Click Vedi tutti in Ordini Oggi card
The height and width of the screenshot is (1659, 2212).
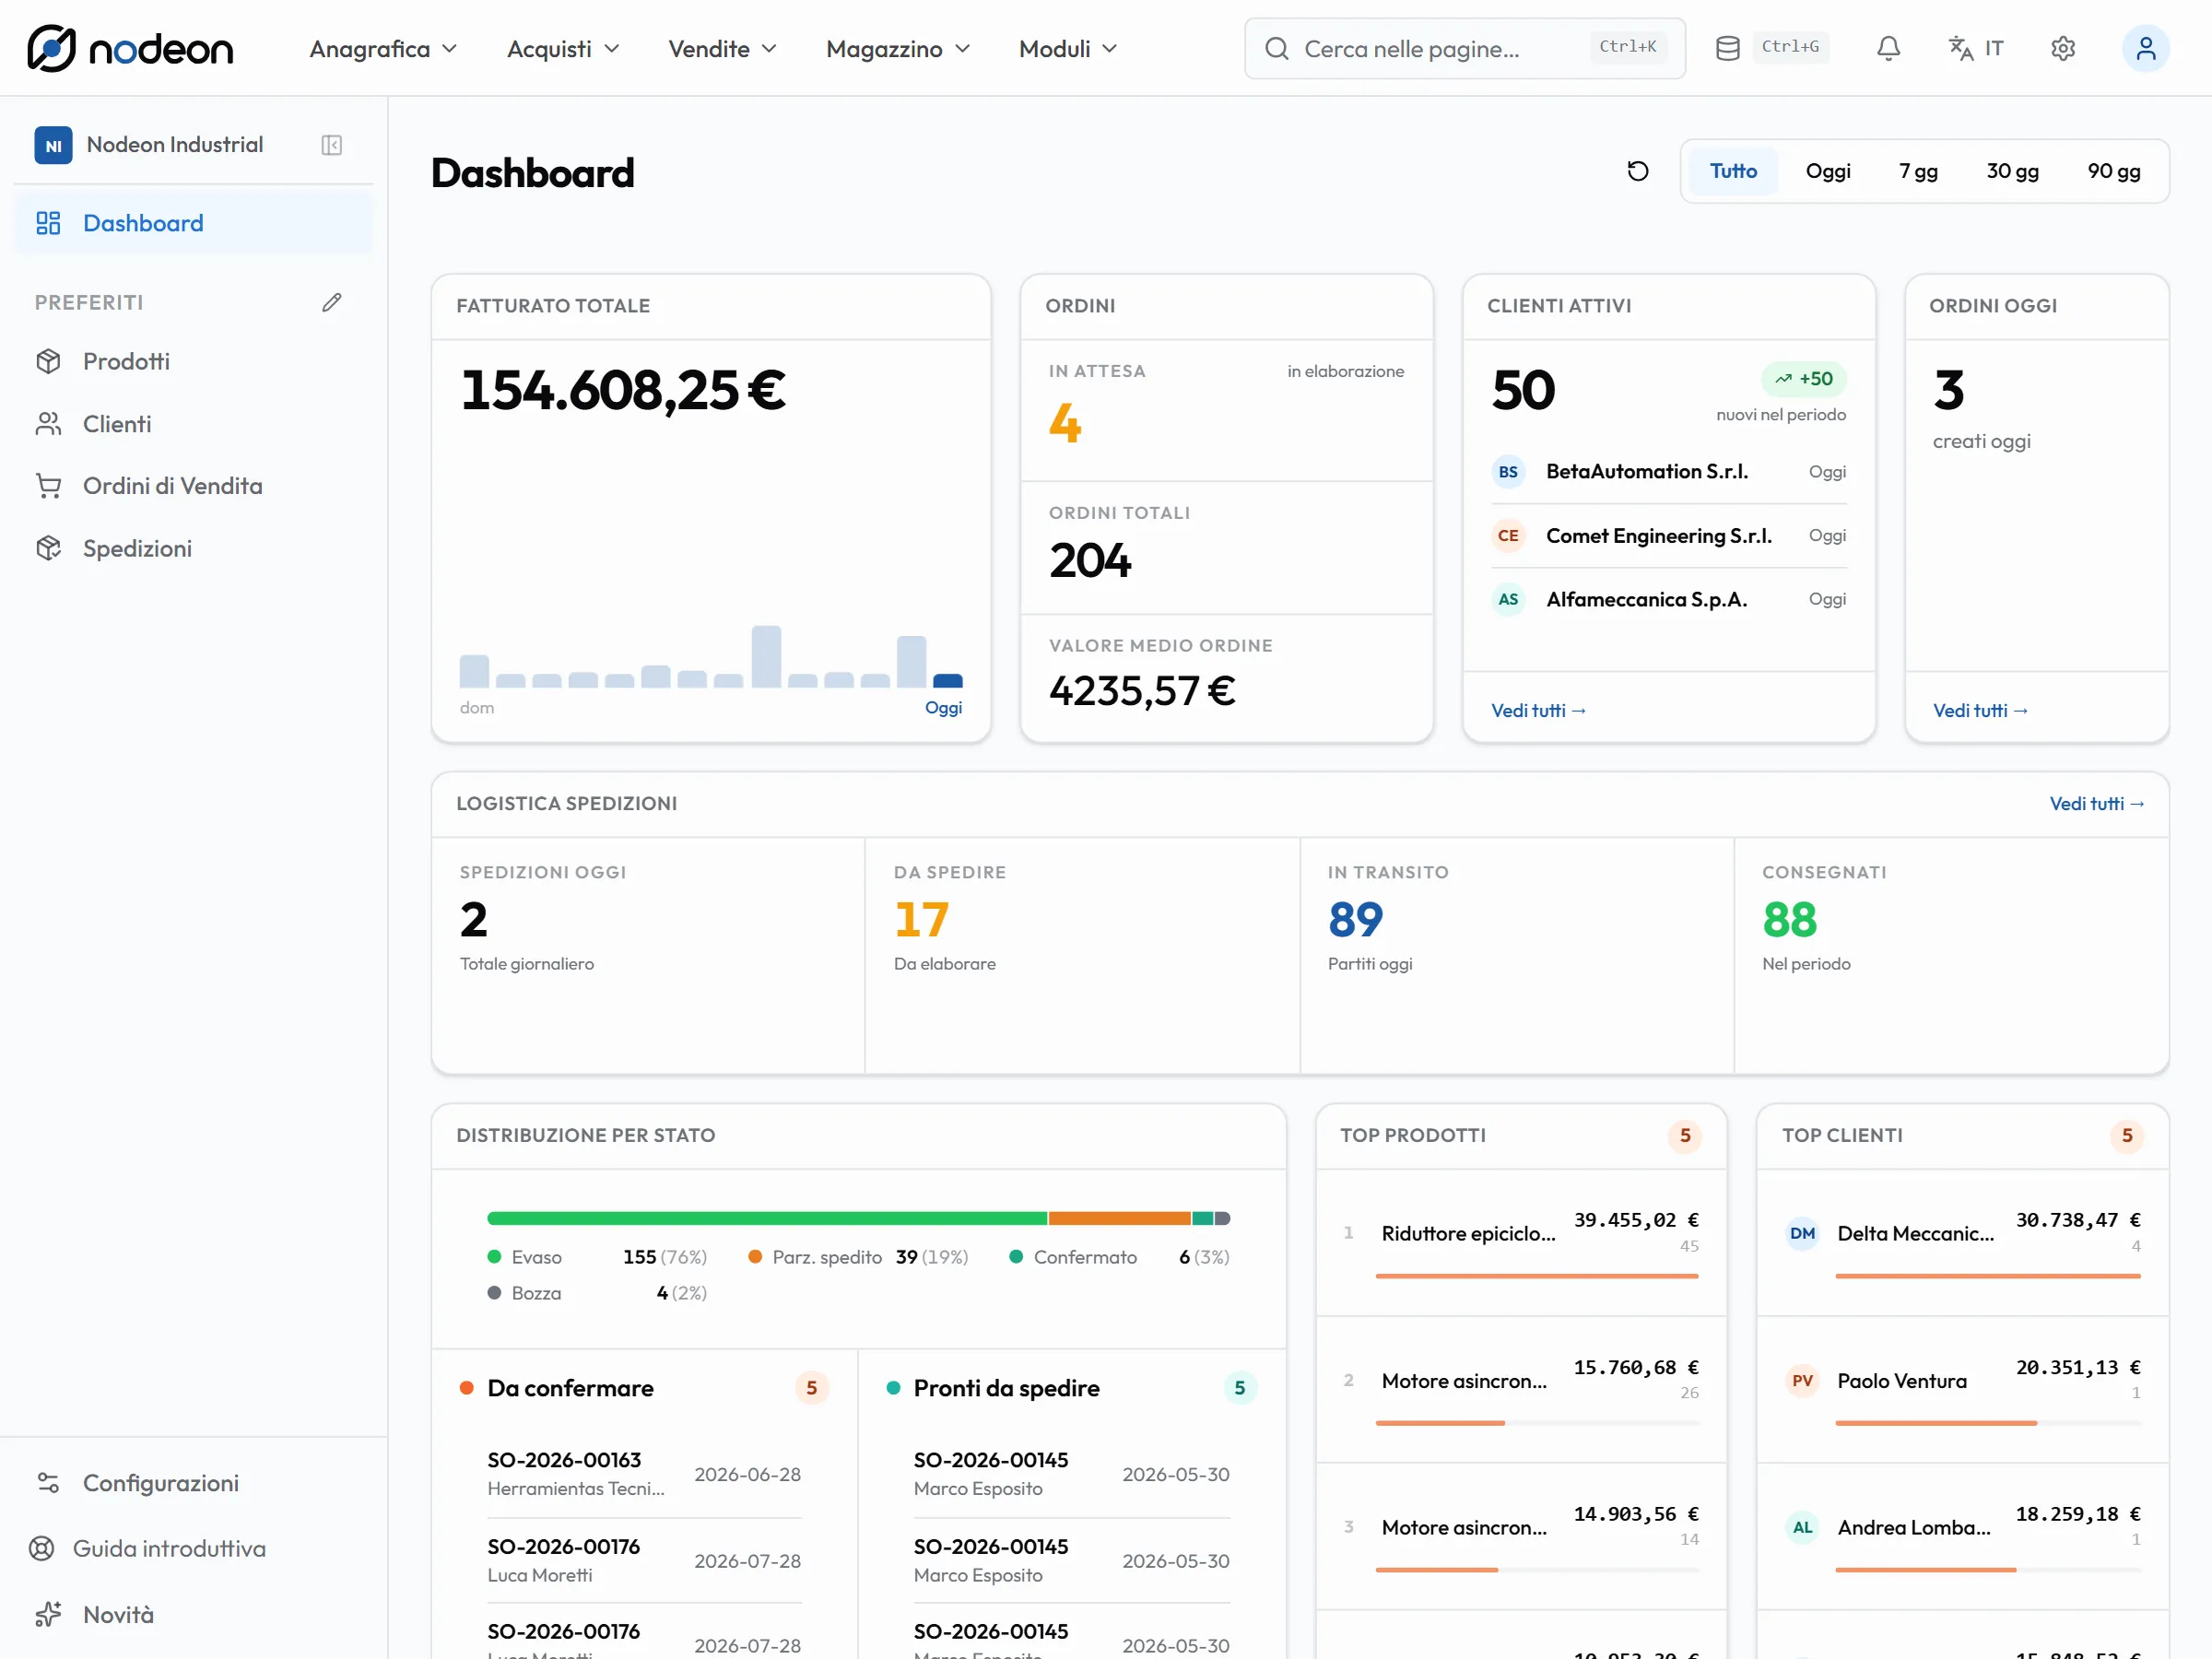coord(1980,711)
